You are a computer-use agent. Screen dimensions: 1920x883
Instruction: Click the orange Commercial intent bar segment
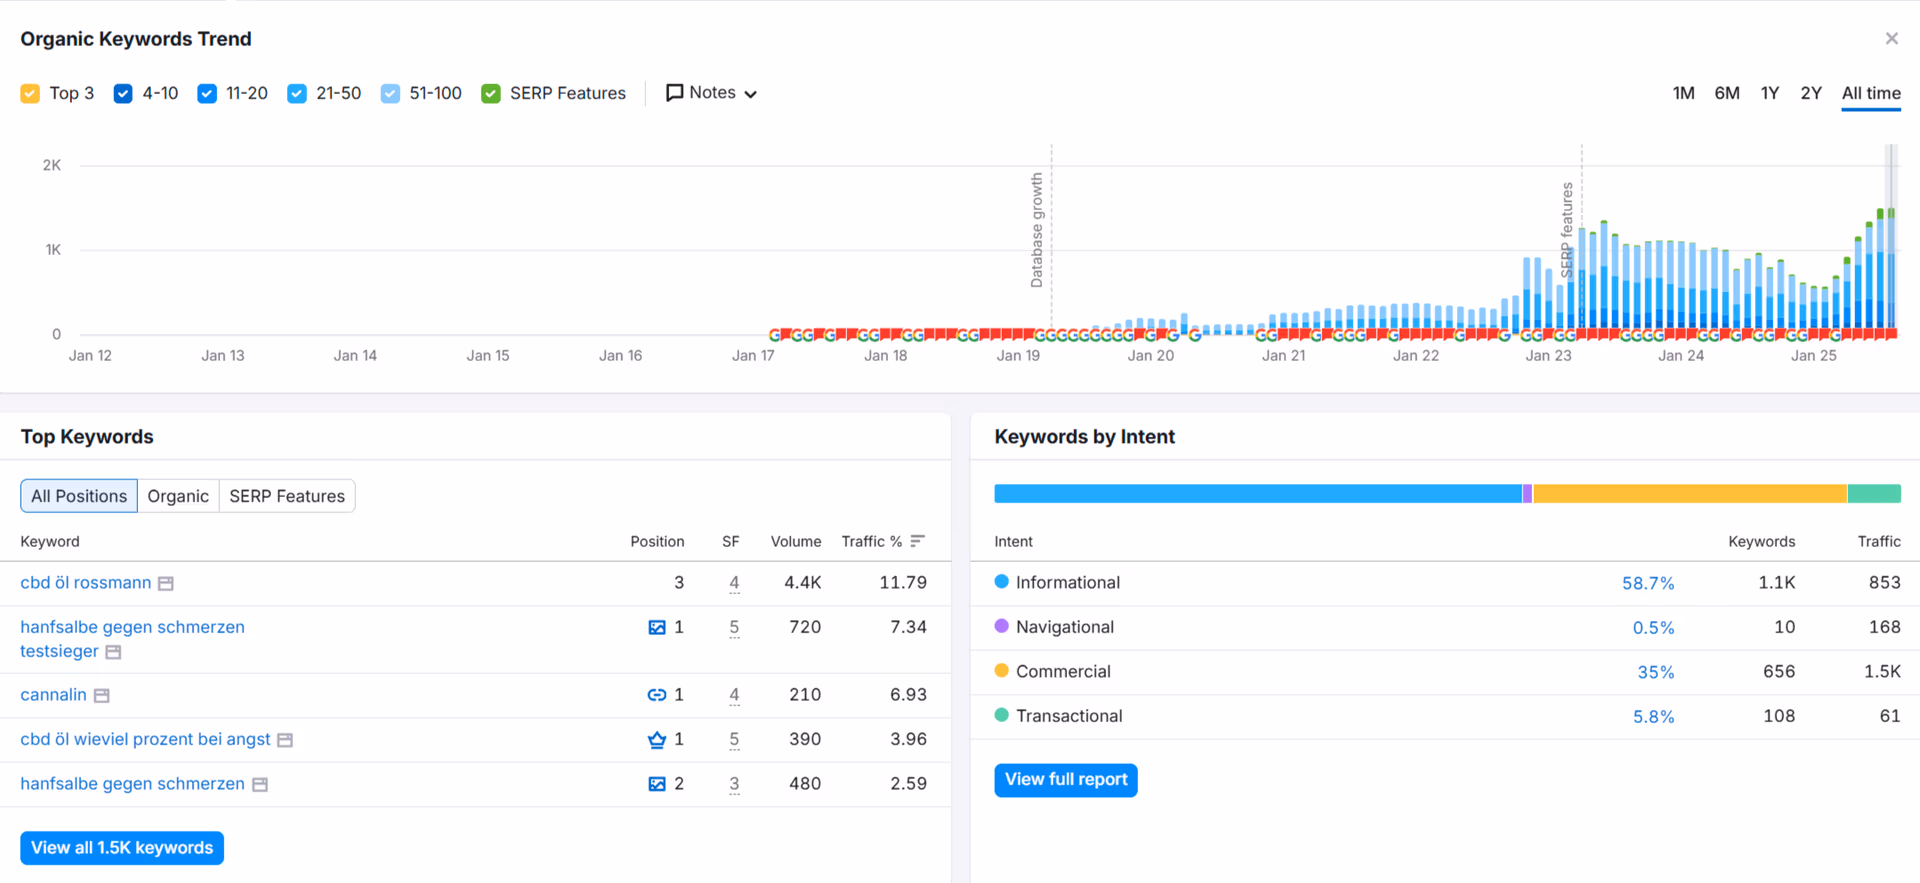[x=1689, y=494]
